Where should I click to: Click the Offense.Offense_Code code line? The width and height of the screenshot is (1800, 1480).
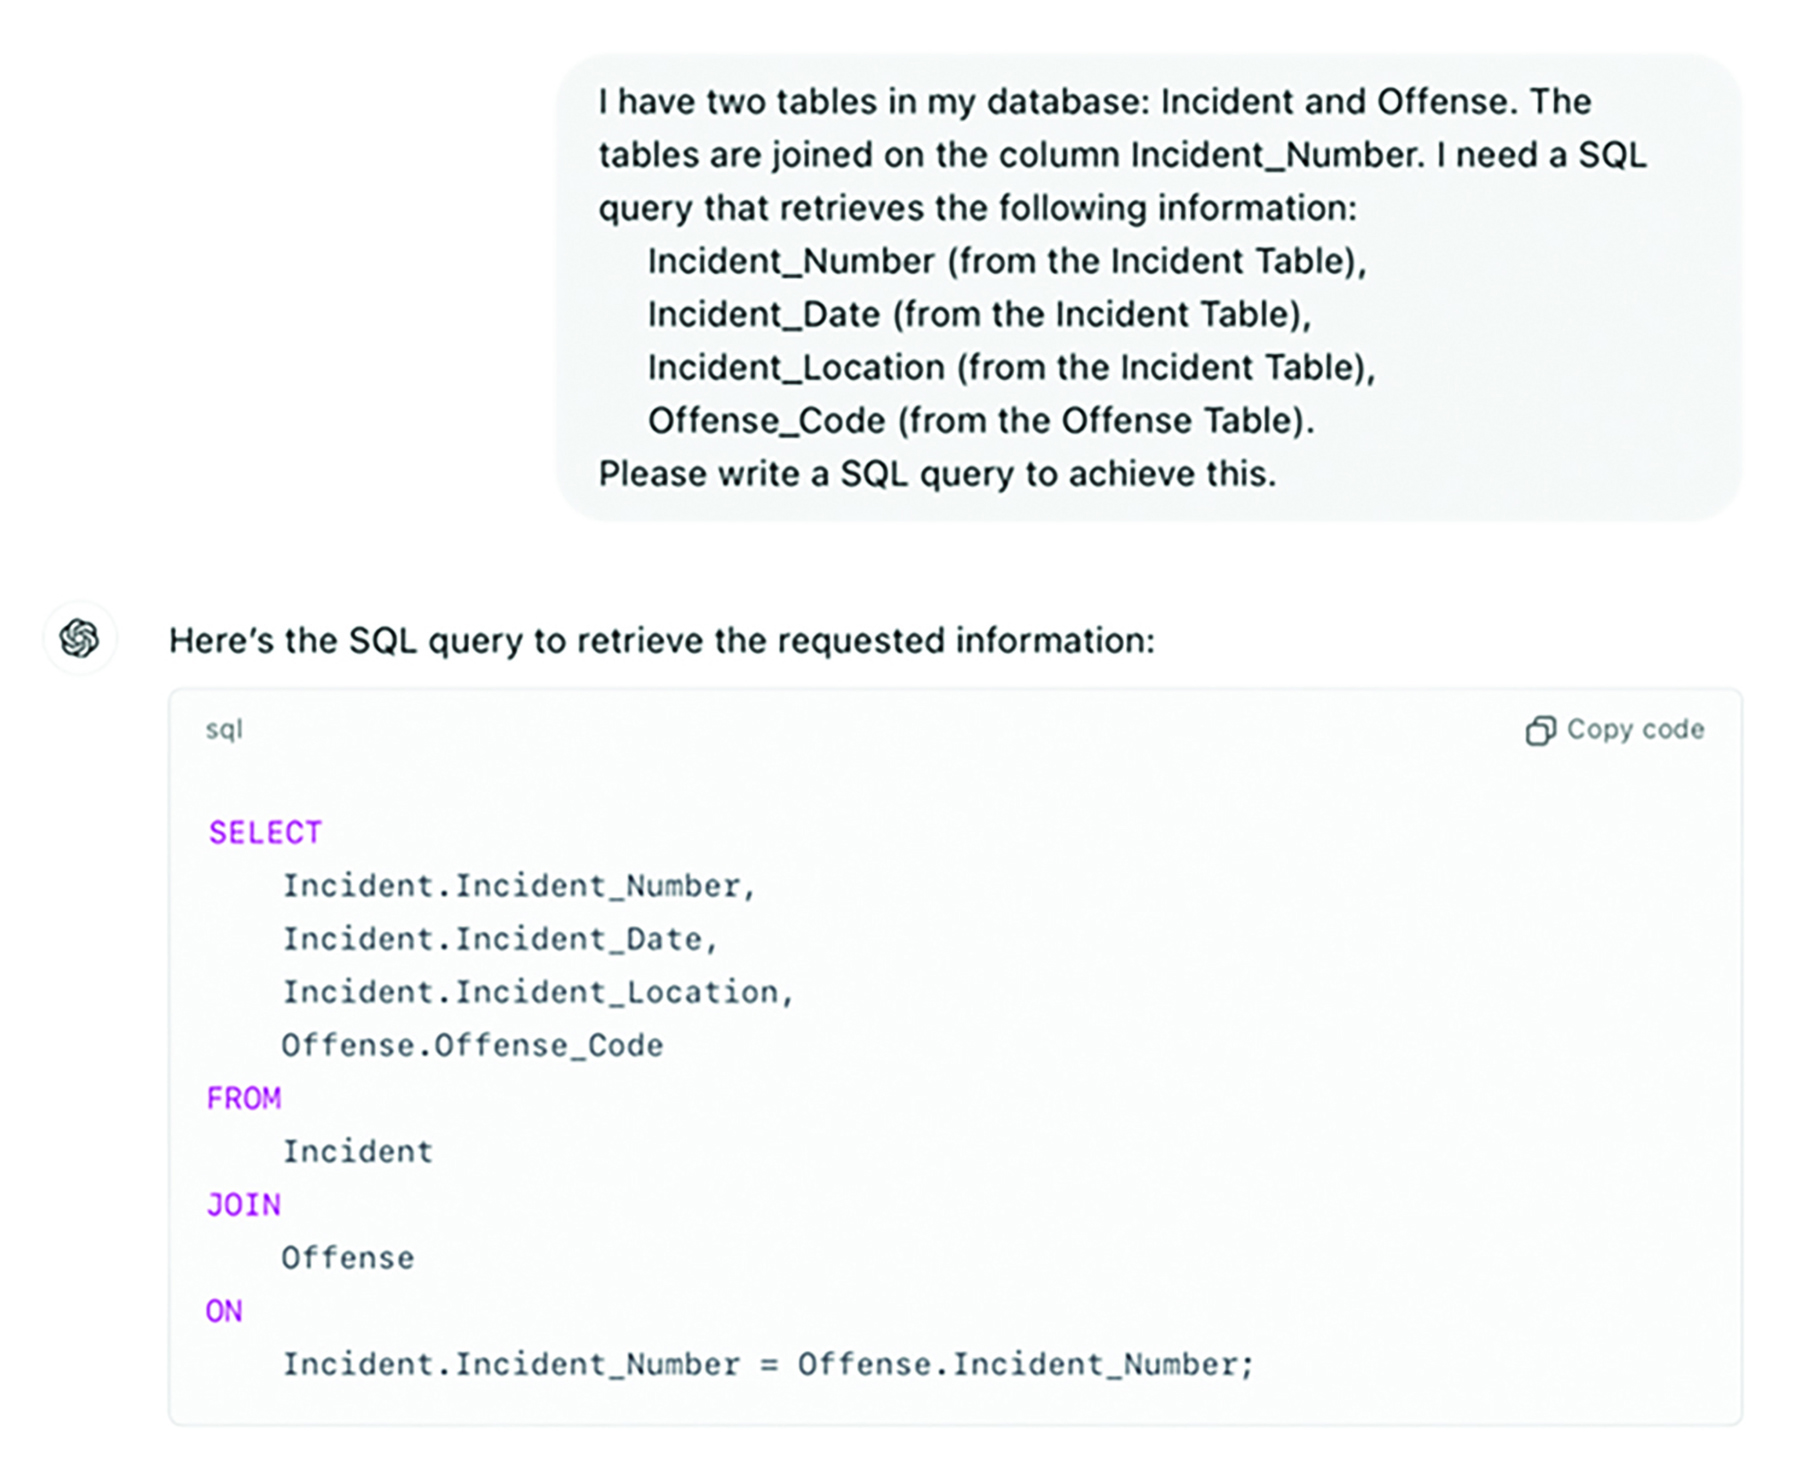[472, 1046]
